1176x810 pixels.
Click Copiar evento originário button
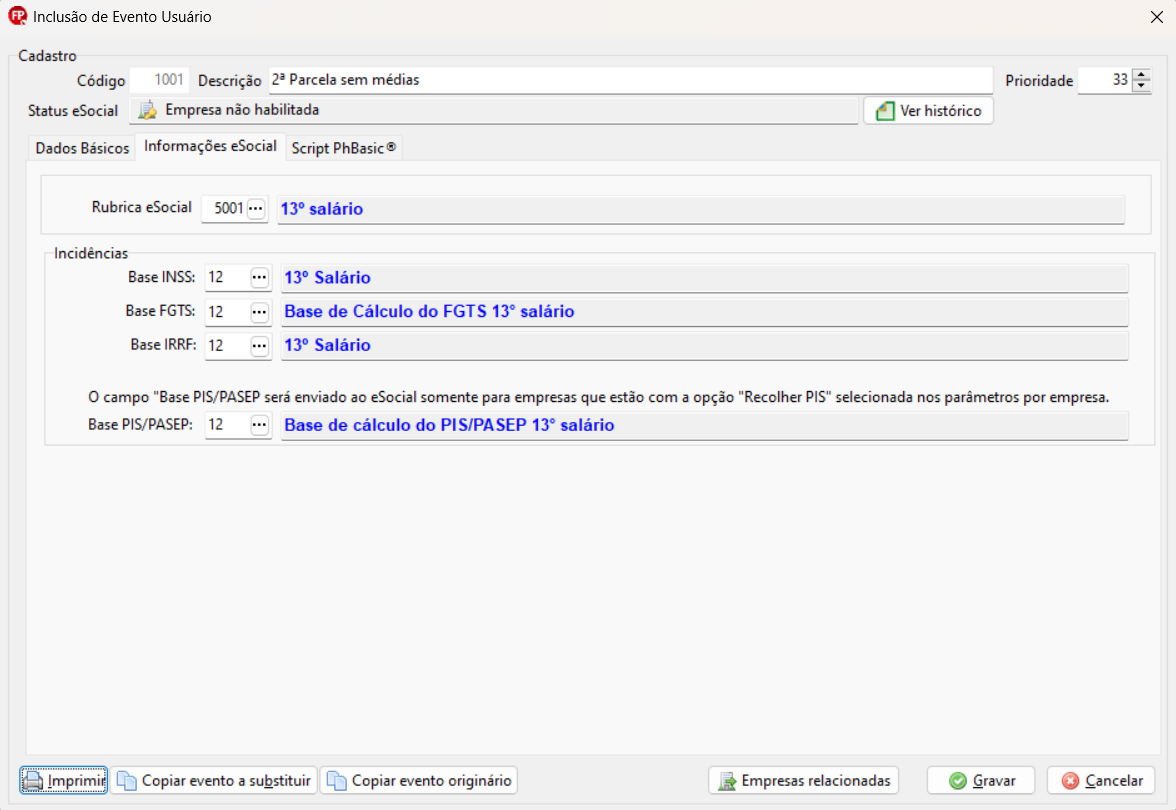419,781
